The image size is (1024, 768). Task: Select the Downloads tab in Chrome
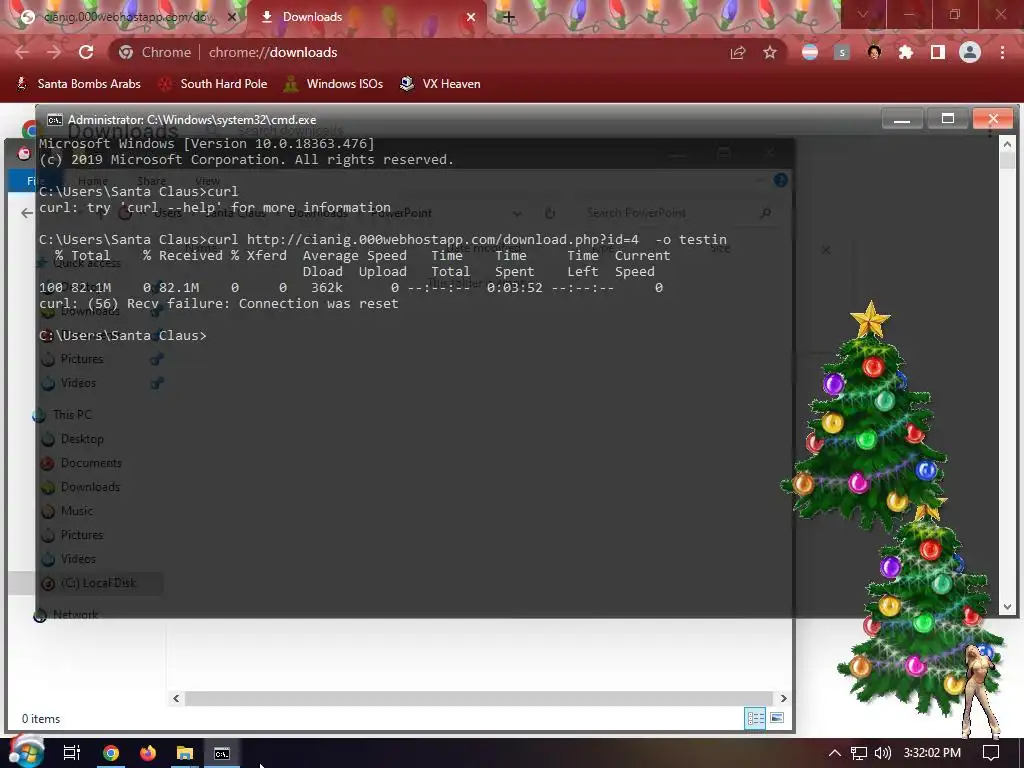tap(366, 17)
